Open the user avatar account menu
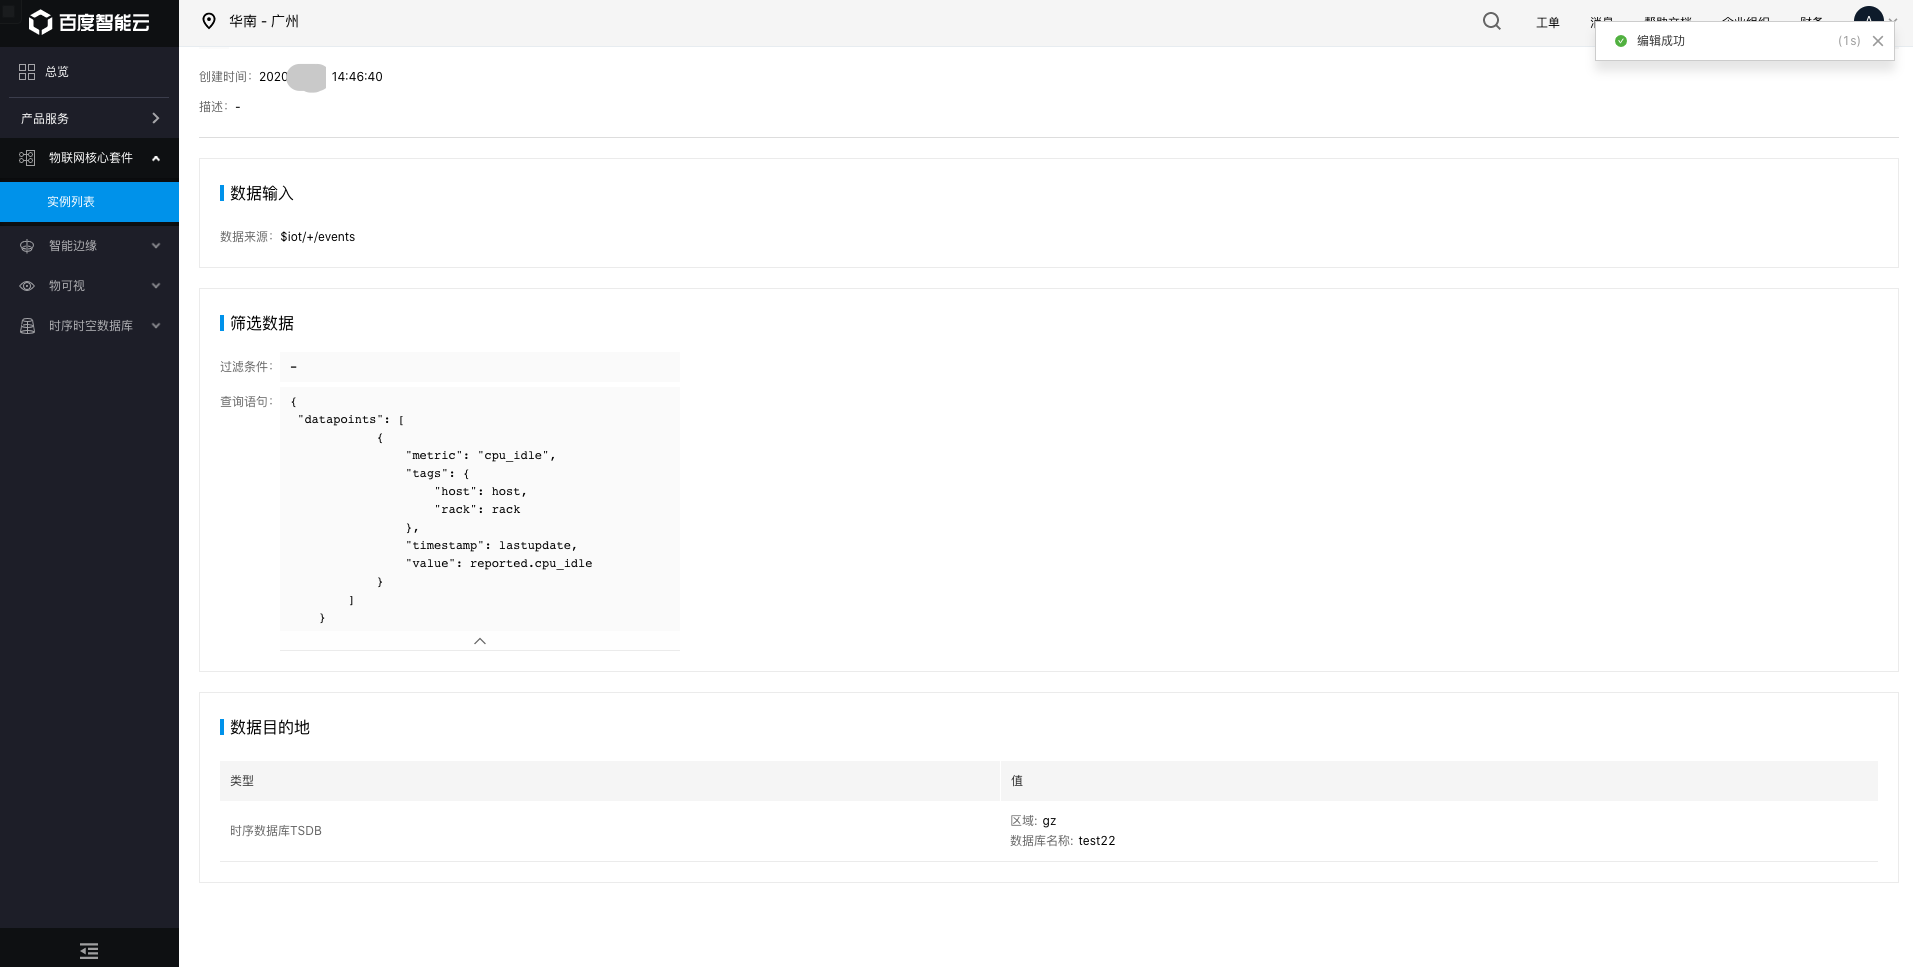The width and height of the screenshot is (1913, 967). tap(1868, 18)
